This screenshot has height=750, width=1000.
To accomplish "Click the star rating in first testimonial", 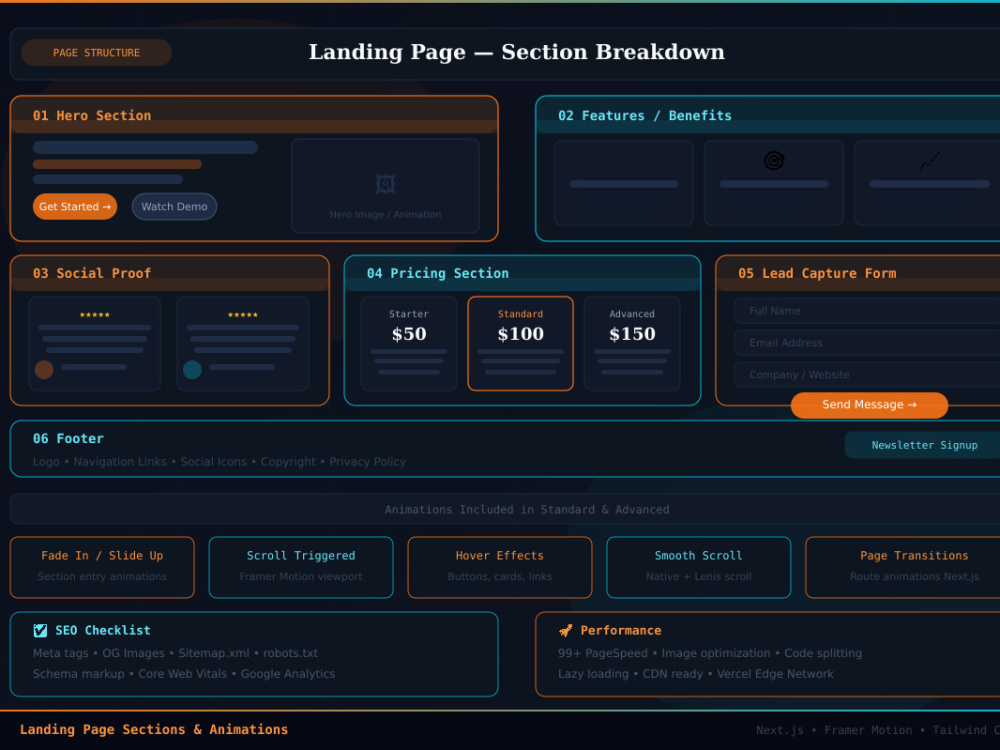I will click(94, 315).
